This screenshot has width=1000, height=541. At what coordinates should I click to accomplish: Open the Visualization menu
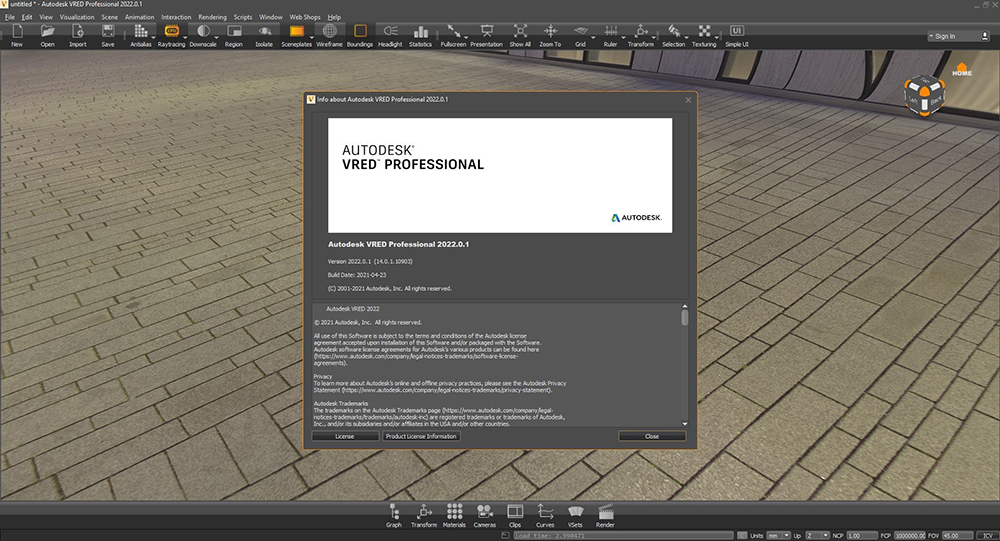click(77, 17)
